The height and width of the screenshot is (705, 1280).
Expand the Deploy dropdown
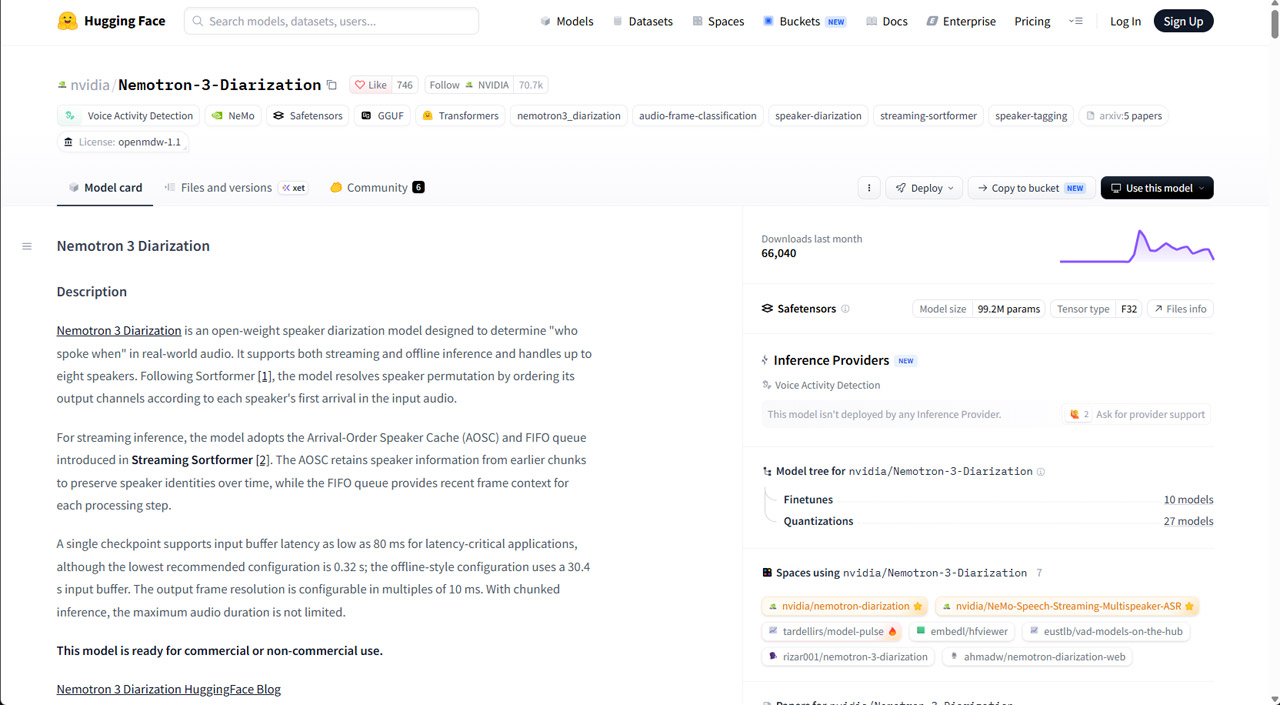click(925, 188)
